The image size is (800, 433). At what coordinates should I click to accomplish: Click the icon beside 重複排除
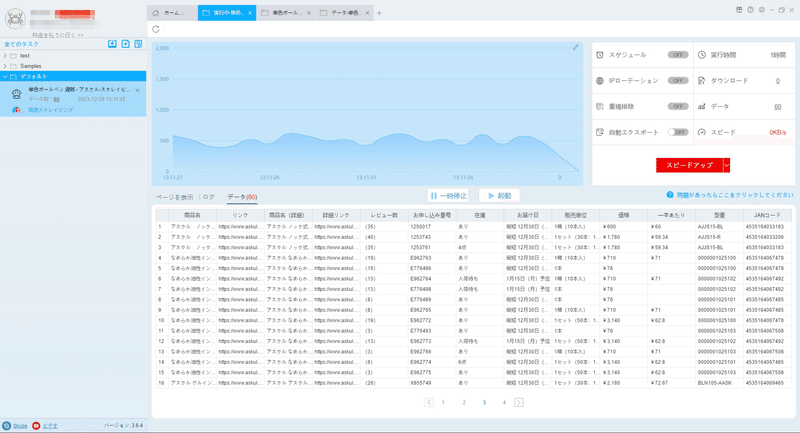pyautogui.click(x=600, y=107)
